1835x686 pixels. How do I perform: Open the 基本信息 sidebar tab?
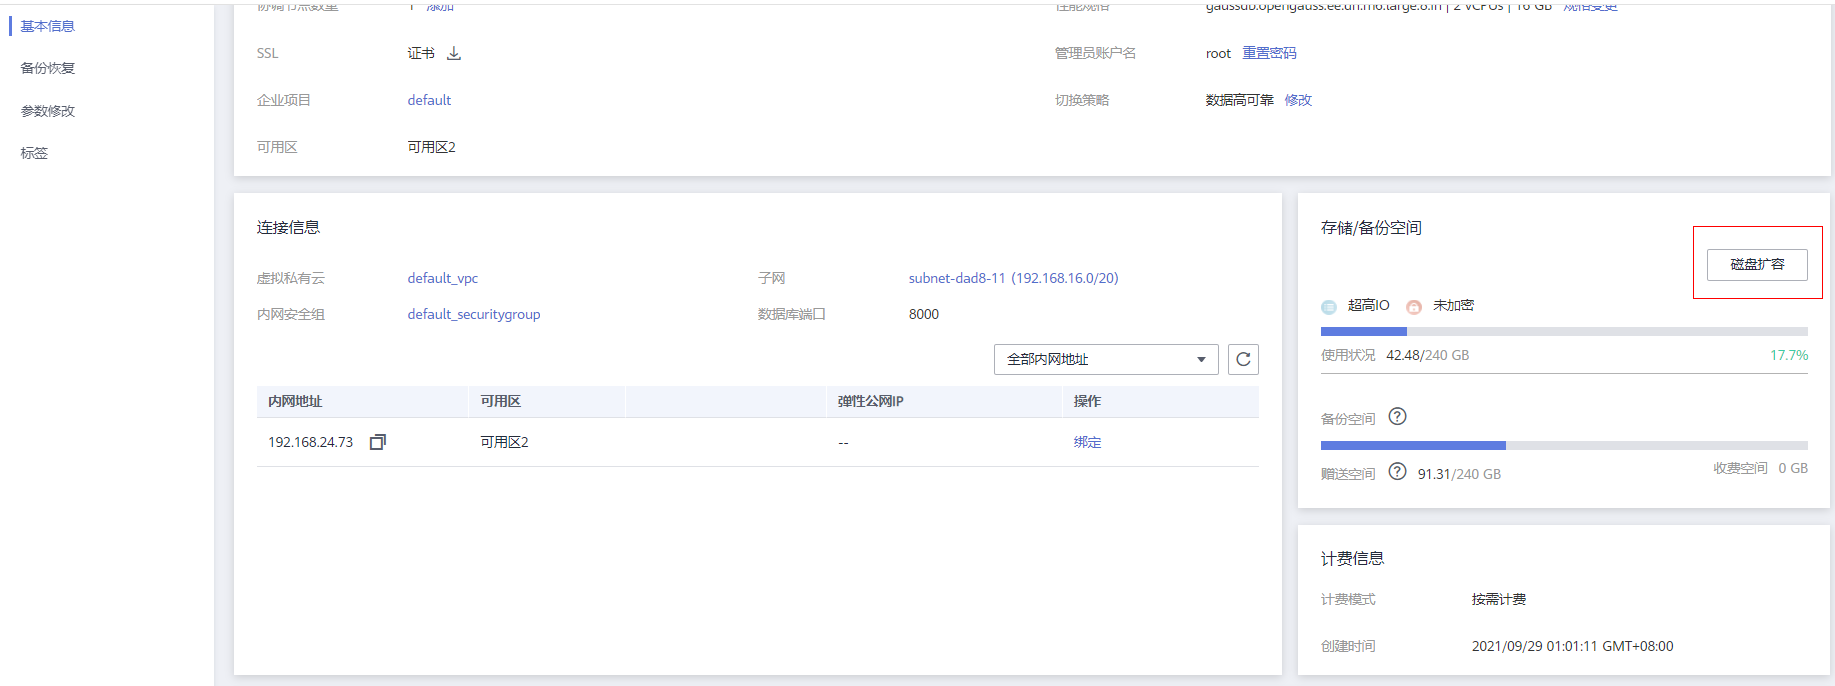[48, 26]
